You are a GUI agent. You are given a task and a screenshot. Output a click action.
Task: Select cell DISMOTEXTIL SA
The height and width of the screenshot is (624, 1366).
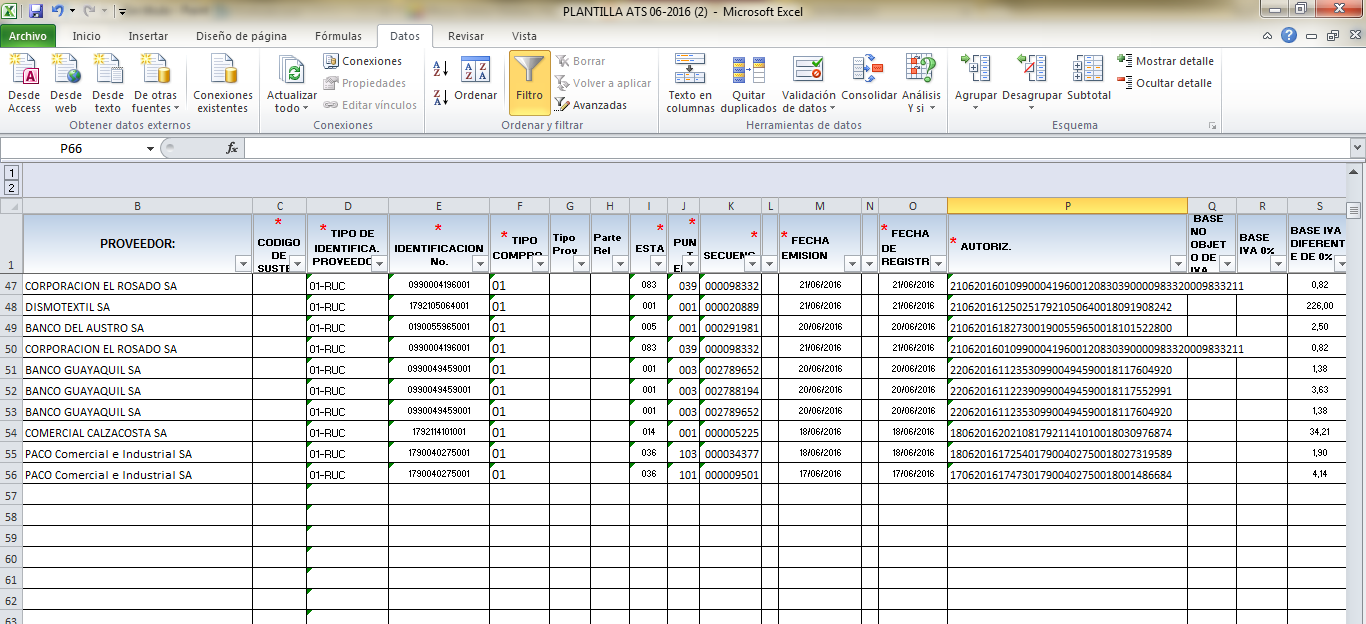click(x=137, y=306)
